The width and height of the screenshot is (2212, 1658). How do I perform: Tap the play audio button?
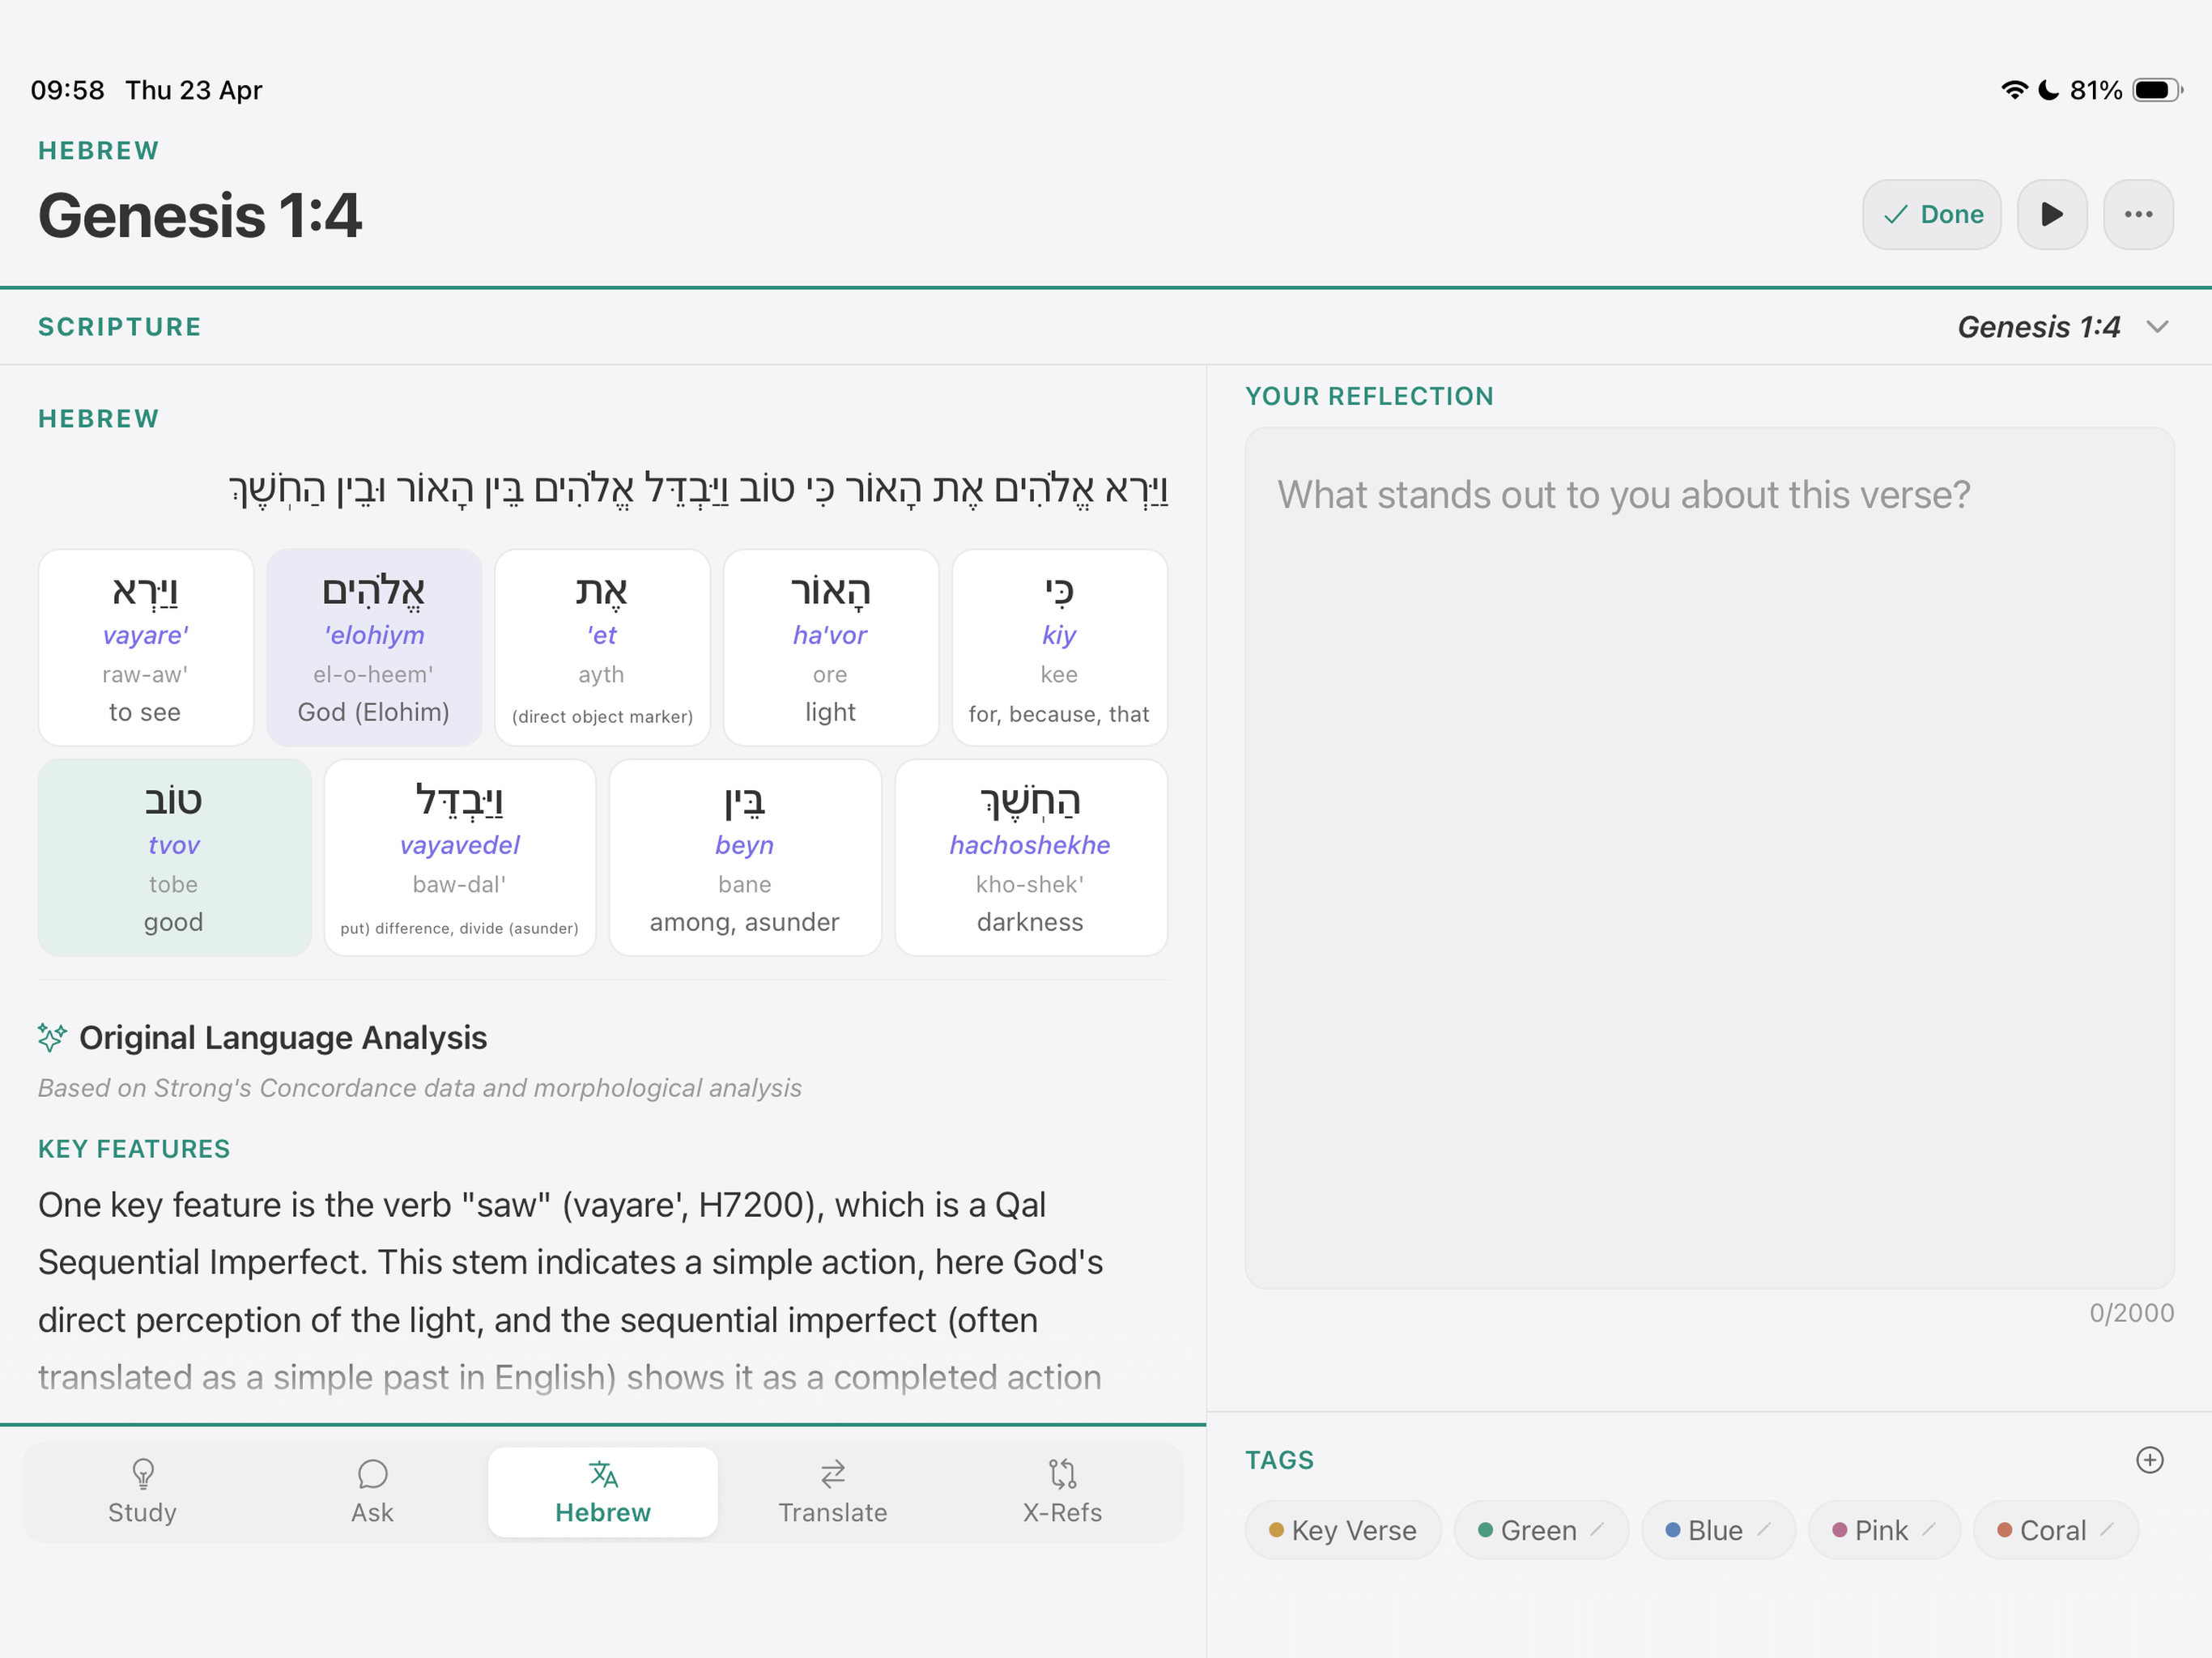2051,214
